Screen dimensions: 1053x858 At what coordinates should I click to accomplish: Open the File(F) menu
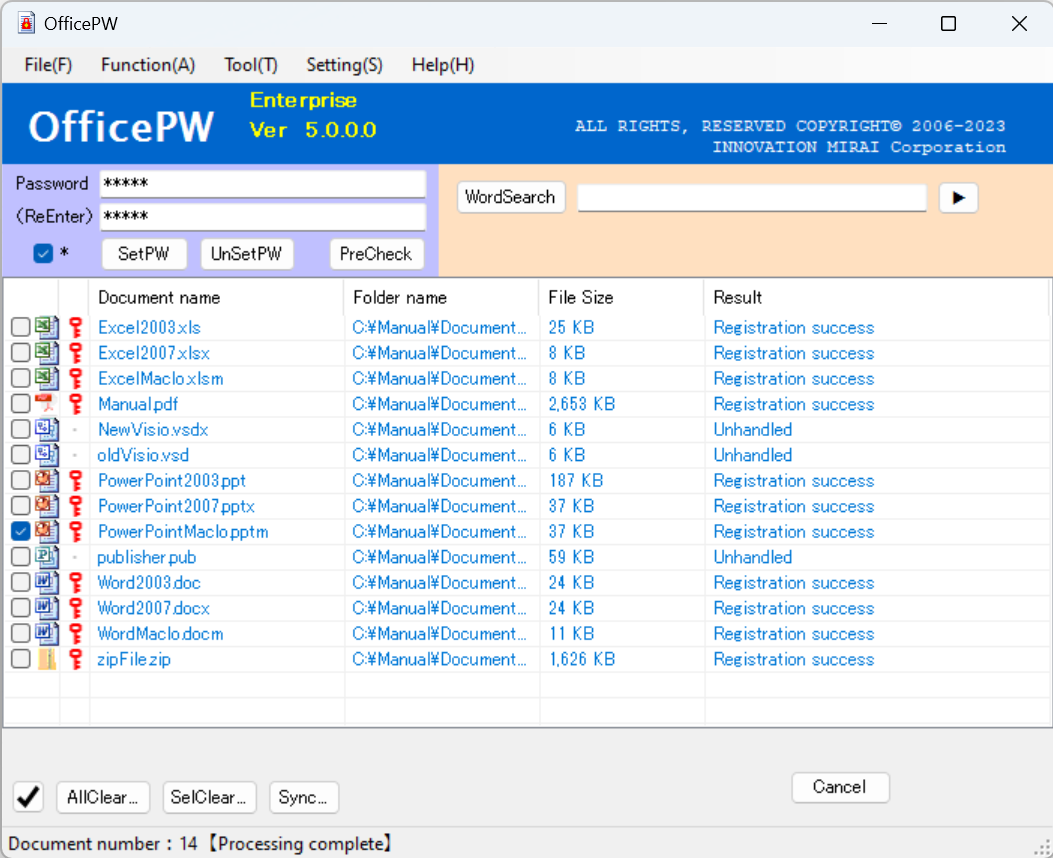click(x=48, y=65)
